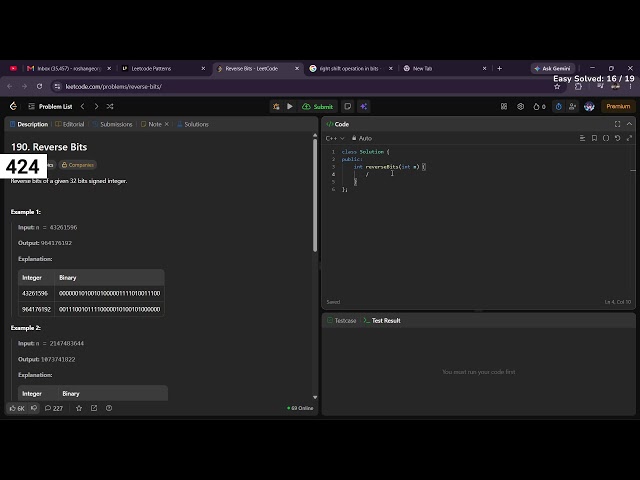Dislike the problem thumbs down
The height and width of the screenshot is (480, 640).
(x=34, y=408)
